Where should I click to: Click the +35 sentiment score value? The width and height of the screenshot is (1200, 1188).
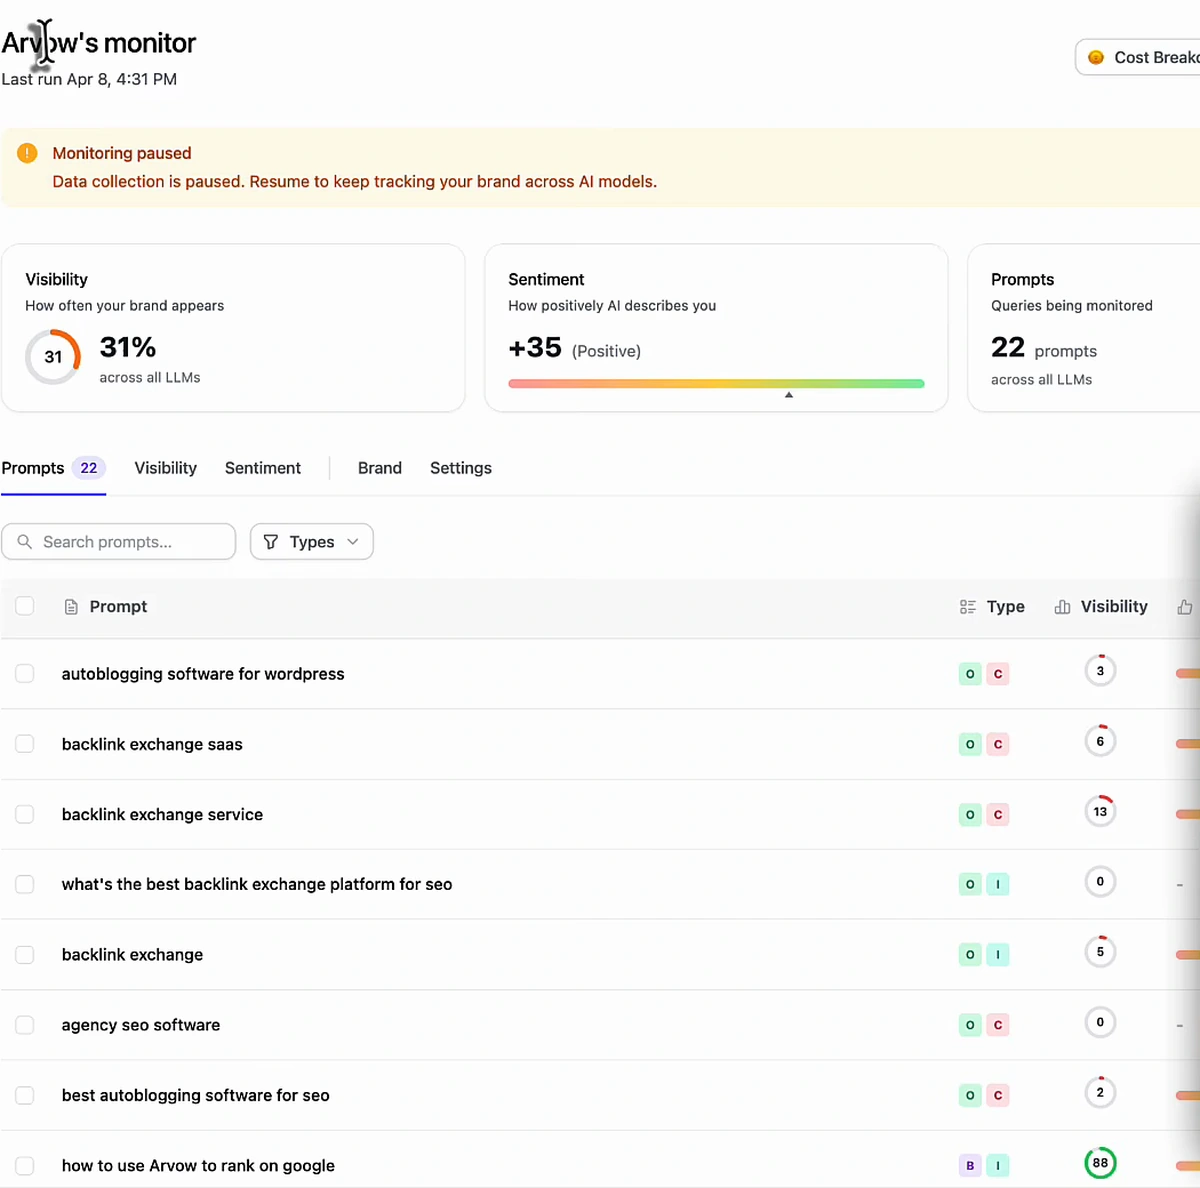pos(535,348)
